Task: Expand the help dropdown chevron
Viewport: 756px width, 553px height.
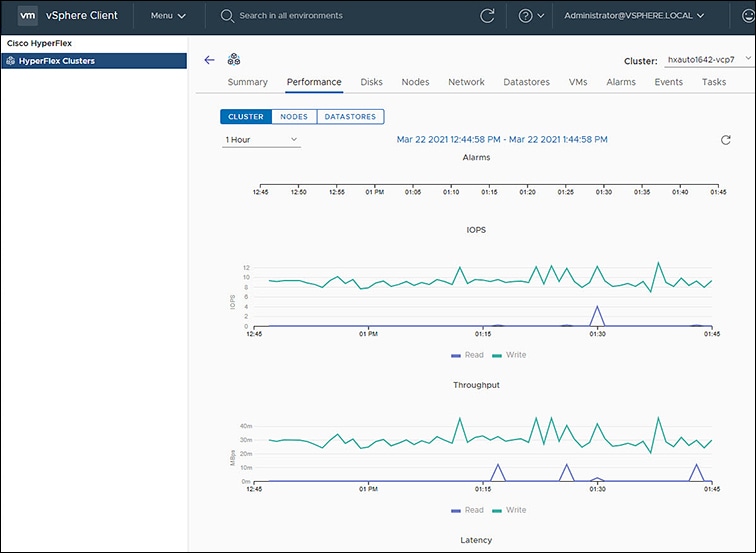Action: click(540, 16)
